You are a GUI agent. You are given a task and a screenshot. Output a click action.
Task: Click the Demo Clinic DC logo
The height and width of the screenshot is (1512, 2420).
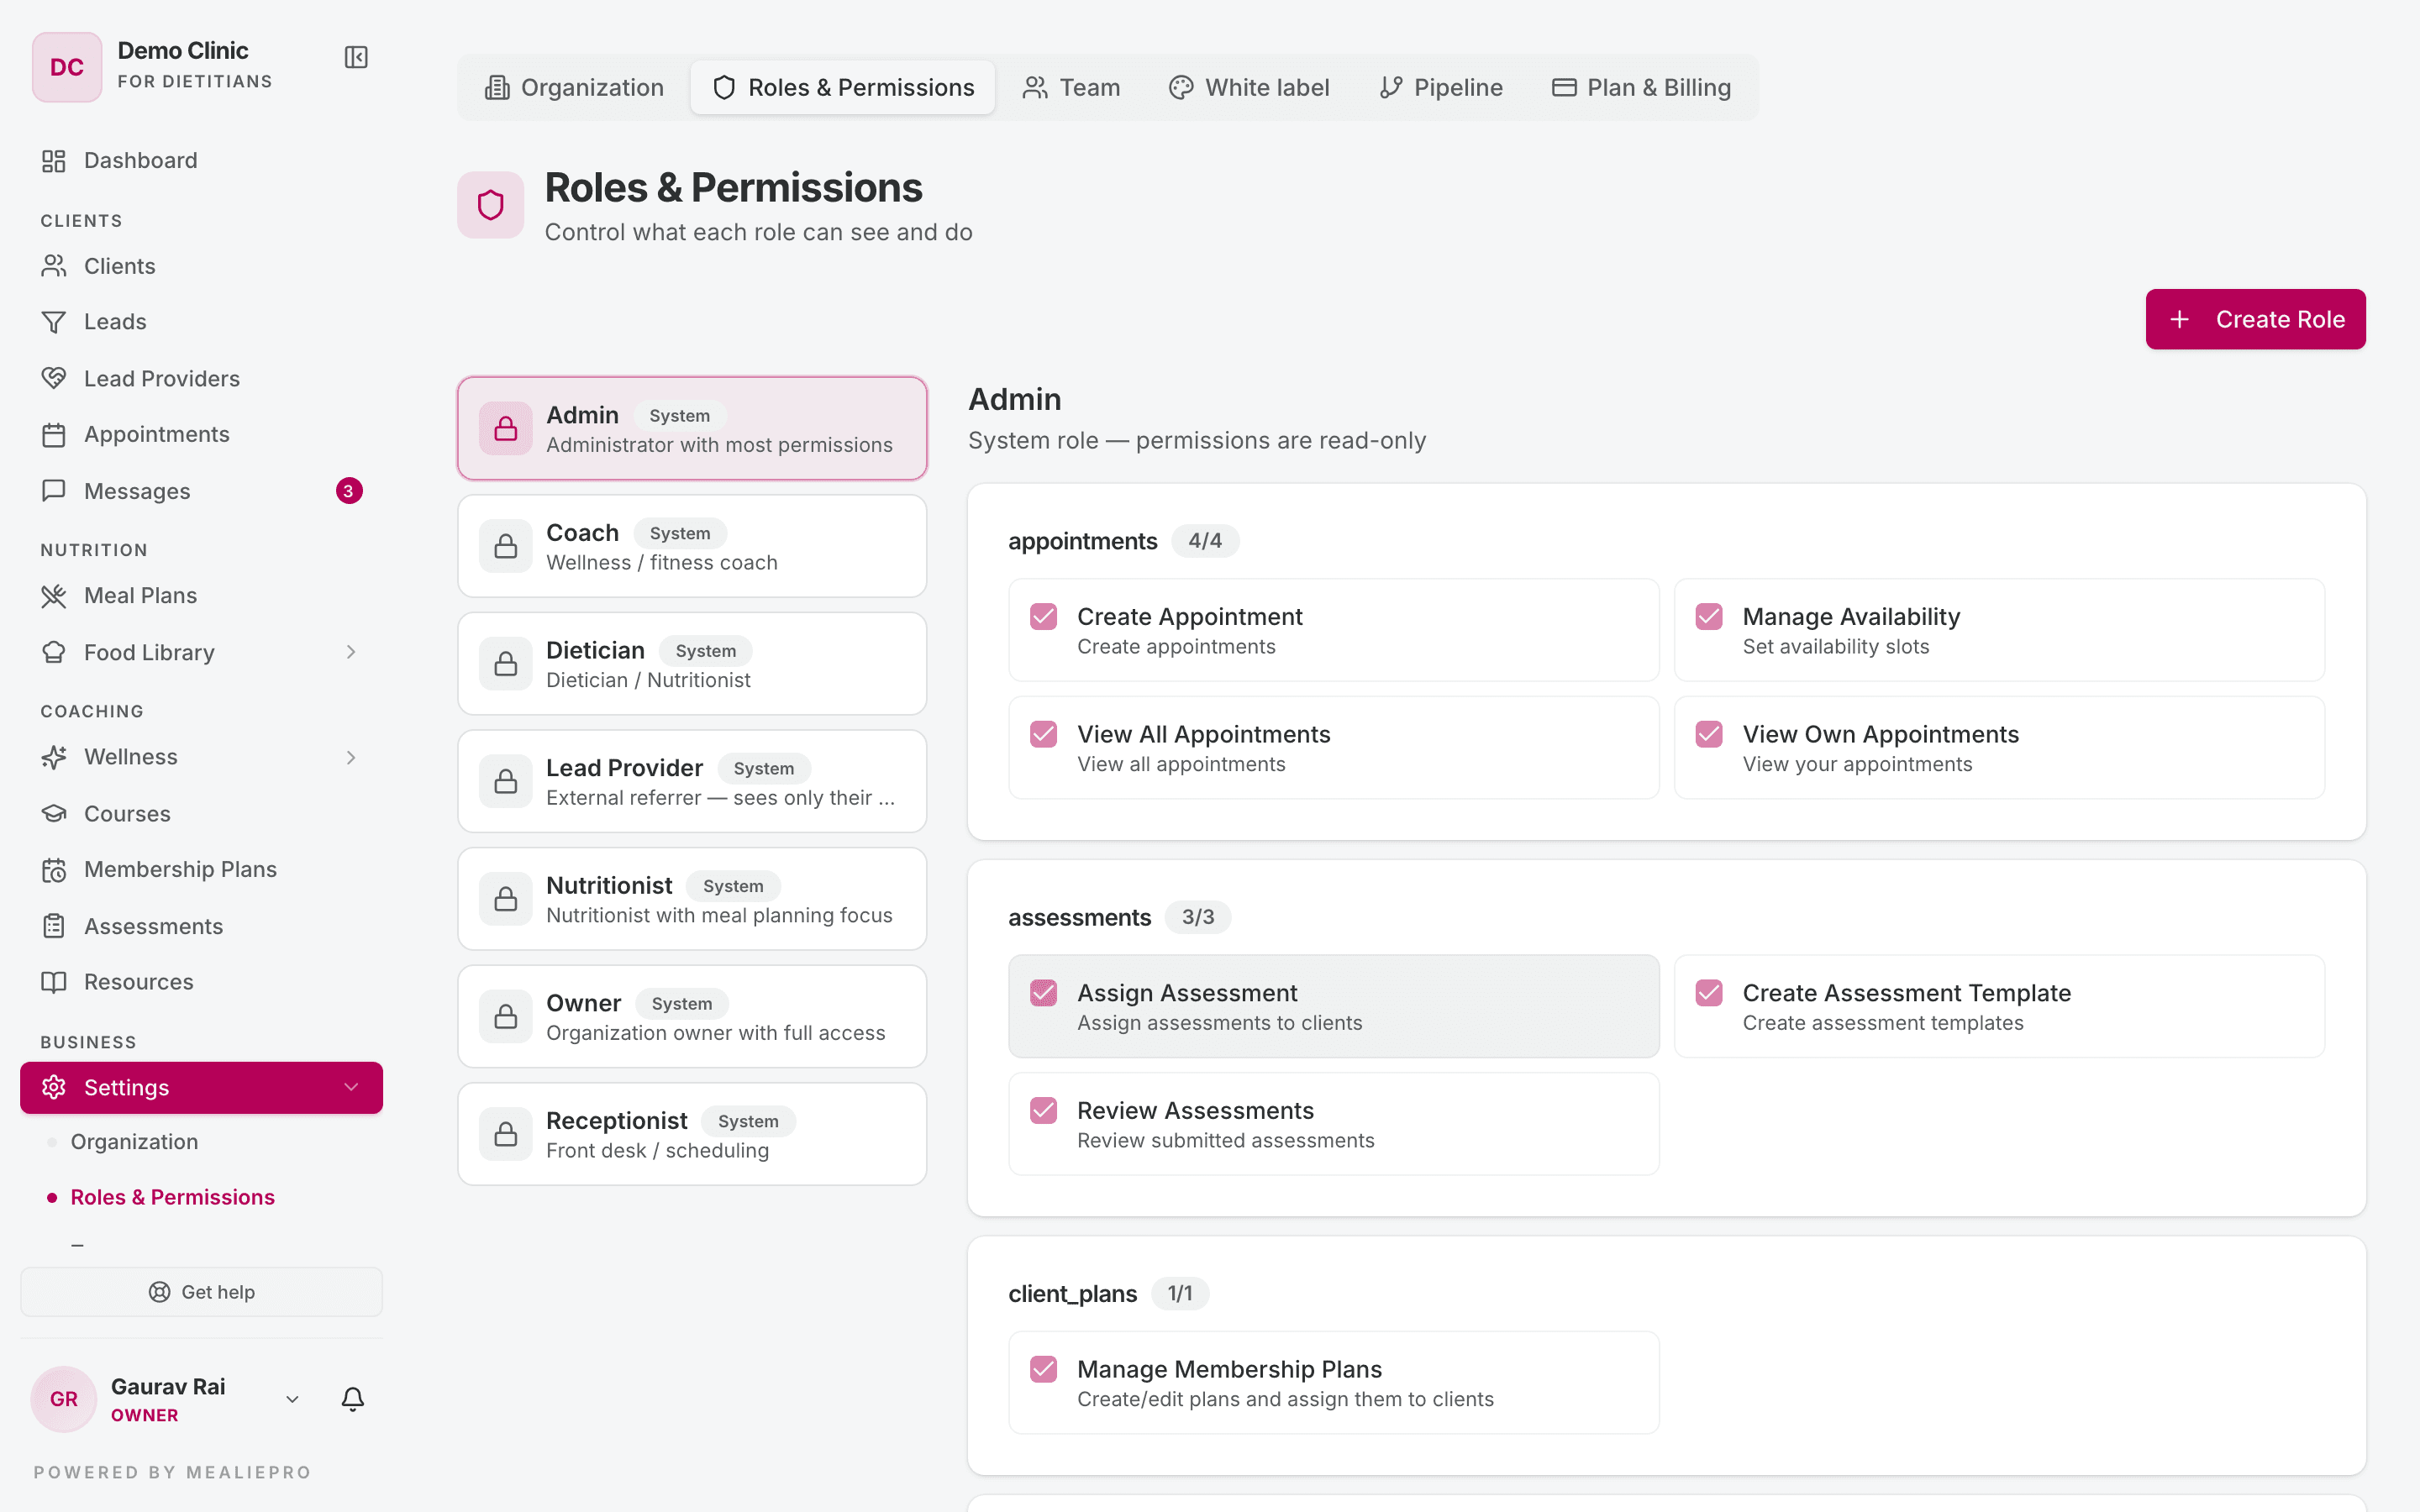[67, 67]
